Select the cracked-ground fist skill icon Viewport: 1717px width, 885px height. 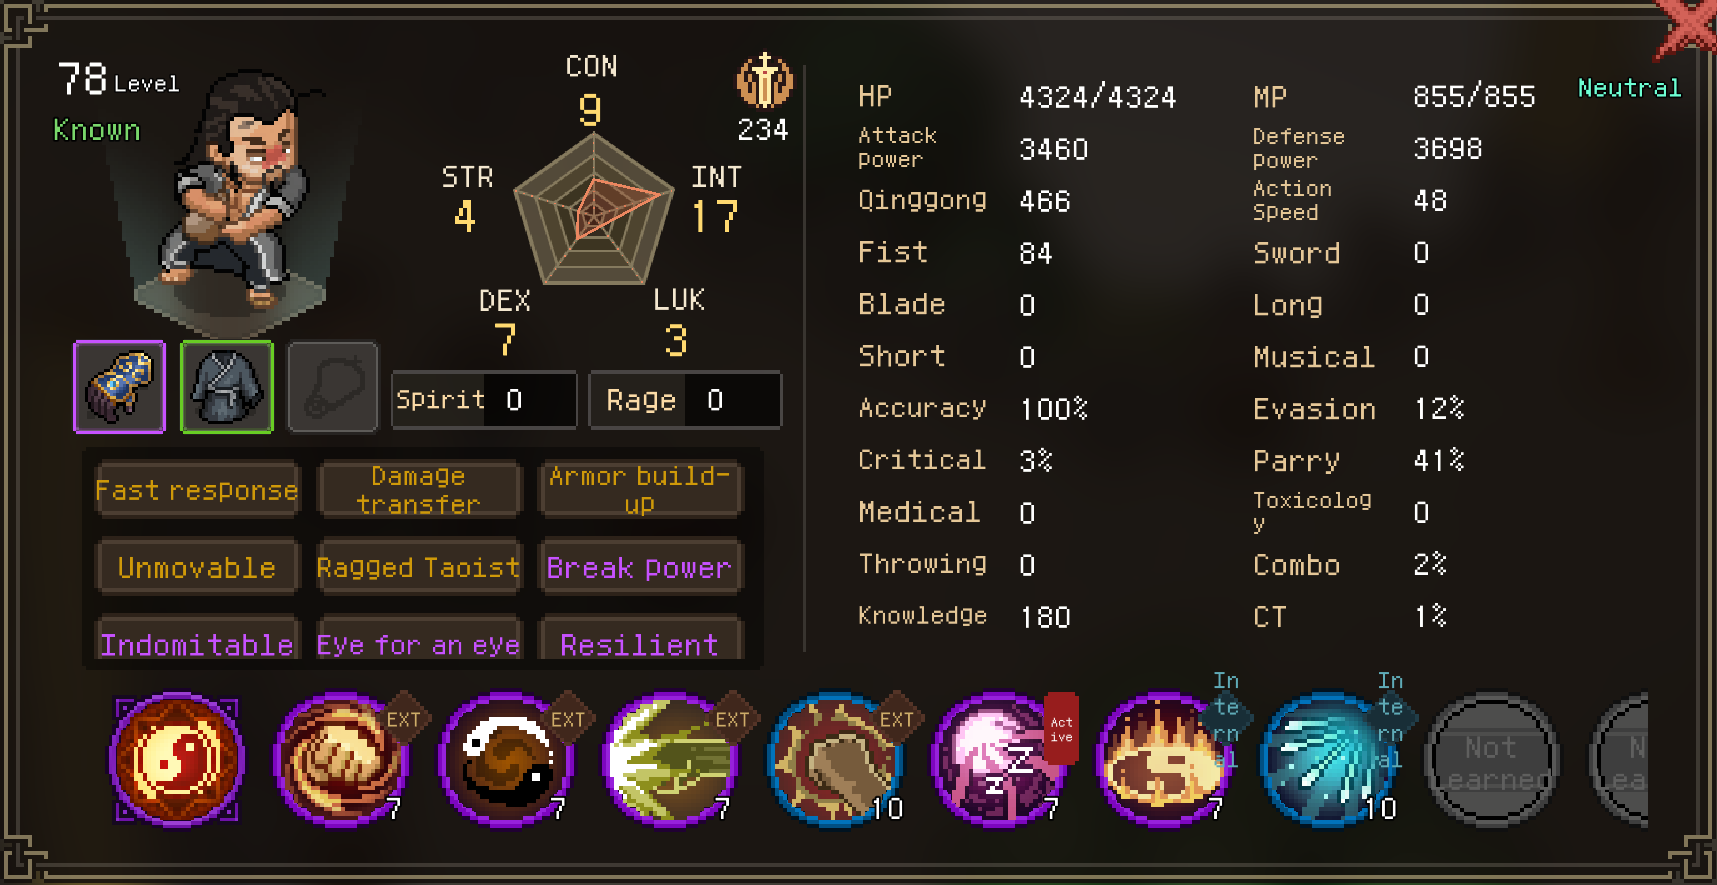click(x=834, y=759)
